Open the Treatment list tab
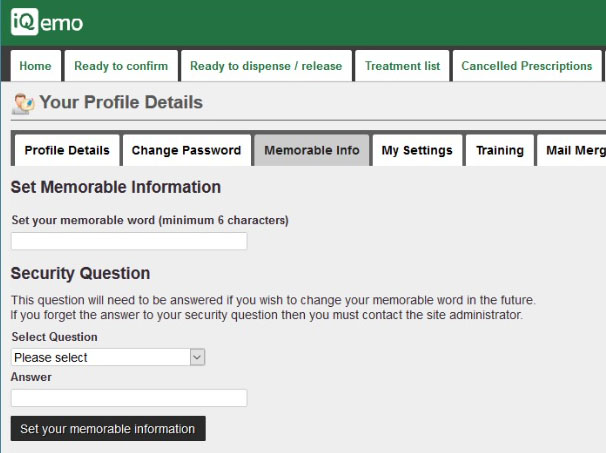 point(402,66)
